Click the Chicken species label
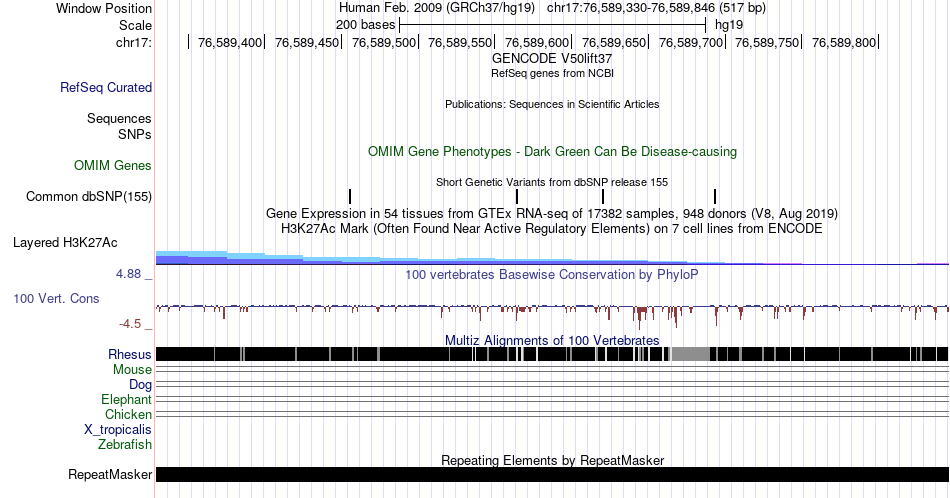This screenshot has height=498, width=950. pos(128,414)
